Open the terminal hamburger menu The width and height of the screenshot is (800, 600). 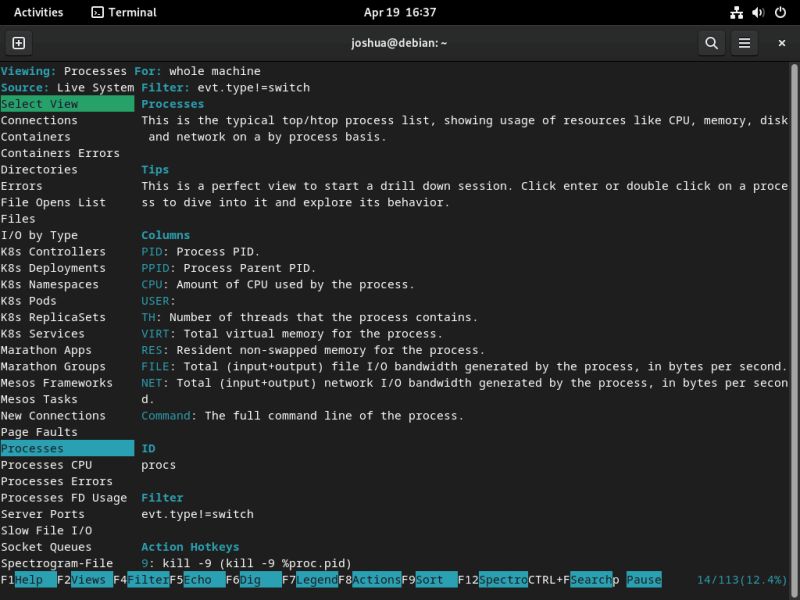pos(746,43)
